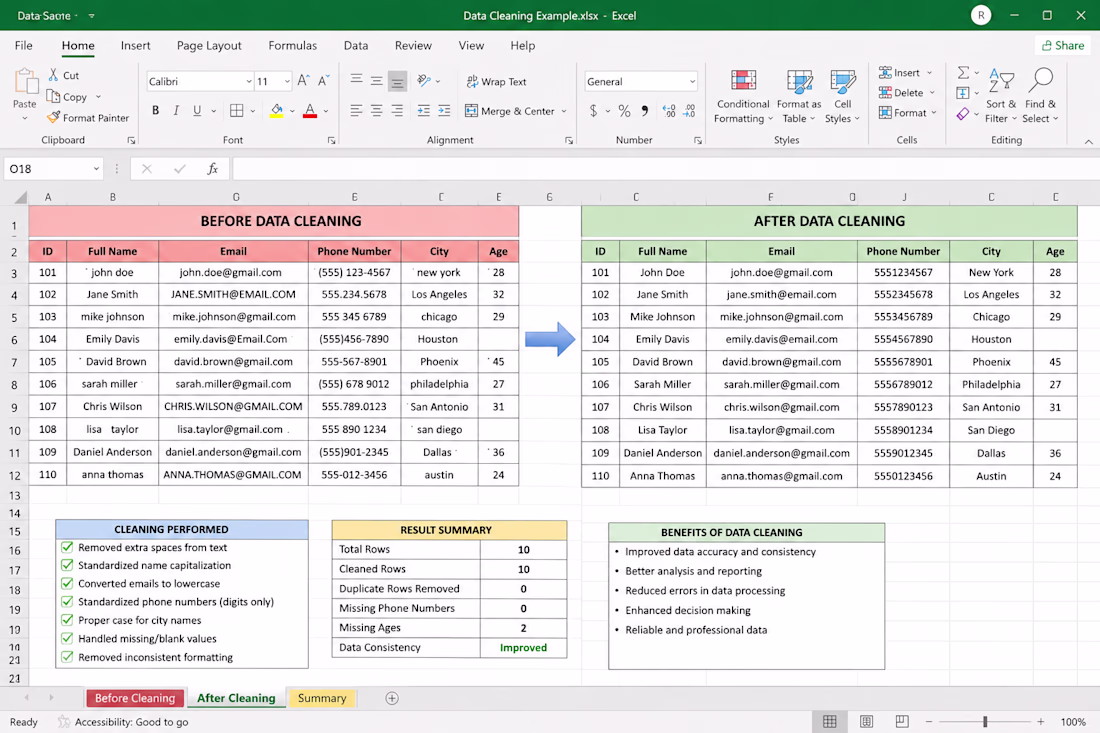Toggle 'Proper case for city names' checkbox
The height and width of the screenshot is (733, 1100).
[x=67, y=619]
